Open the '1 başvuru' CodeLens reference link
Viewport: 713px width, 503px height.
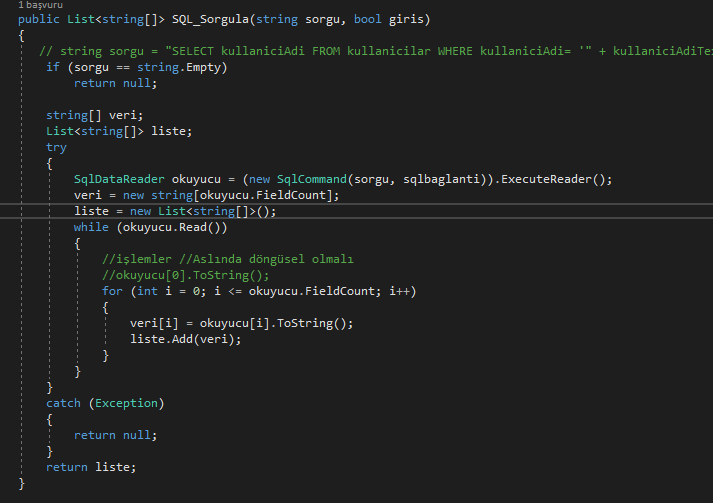point(40,5)
